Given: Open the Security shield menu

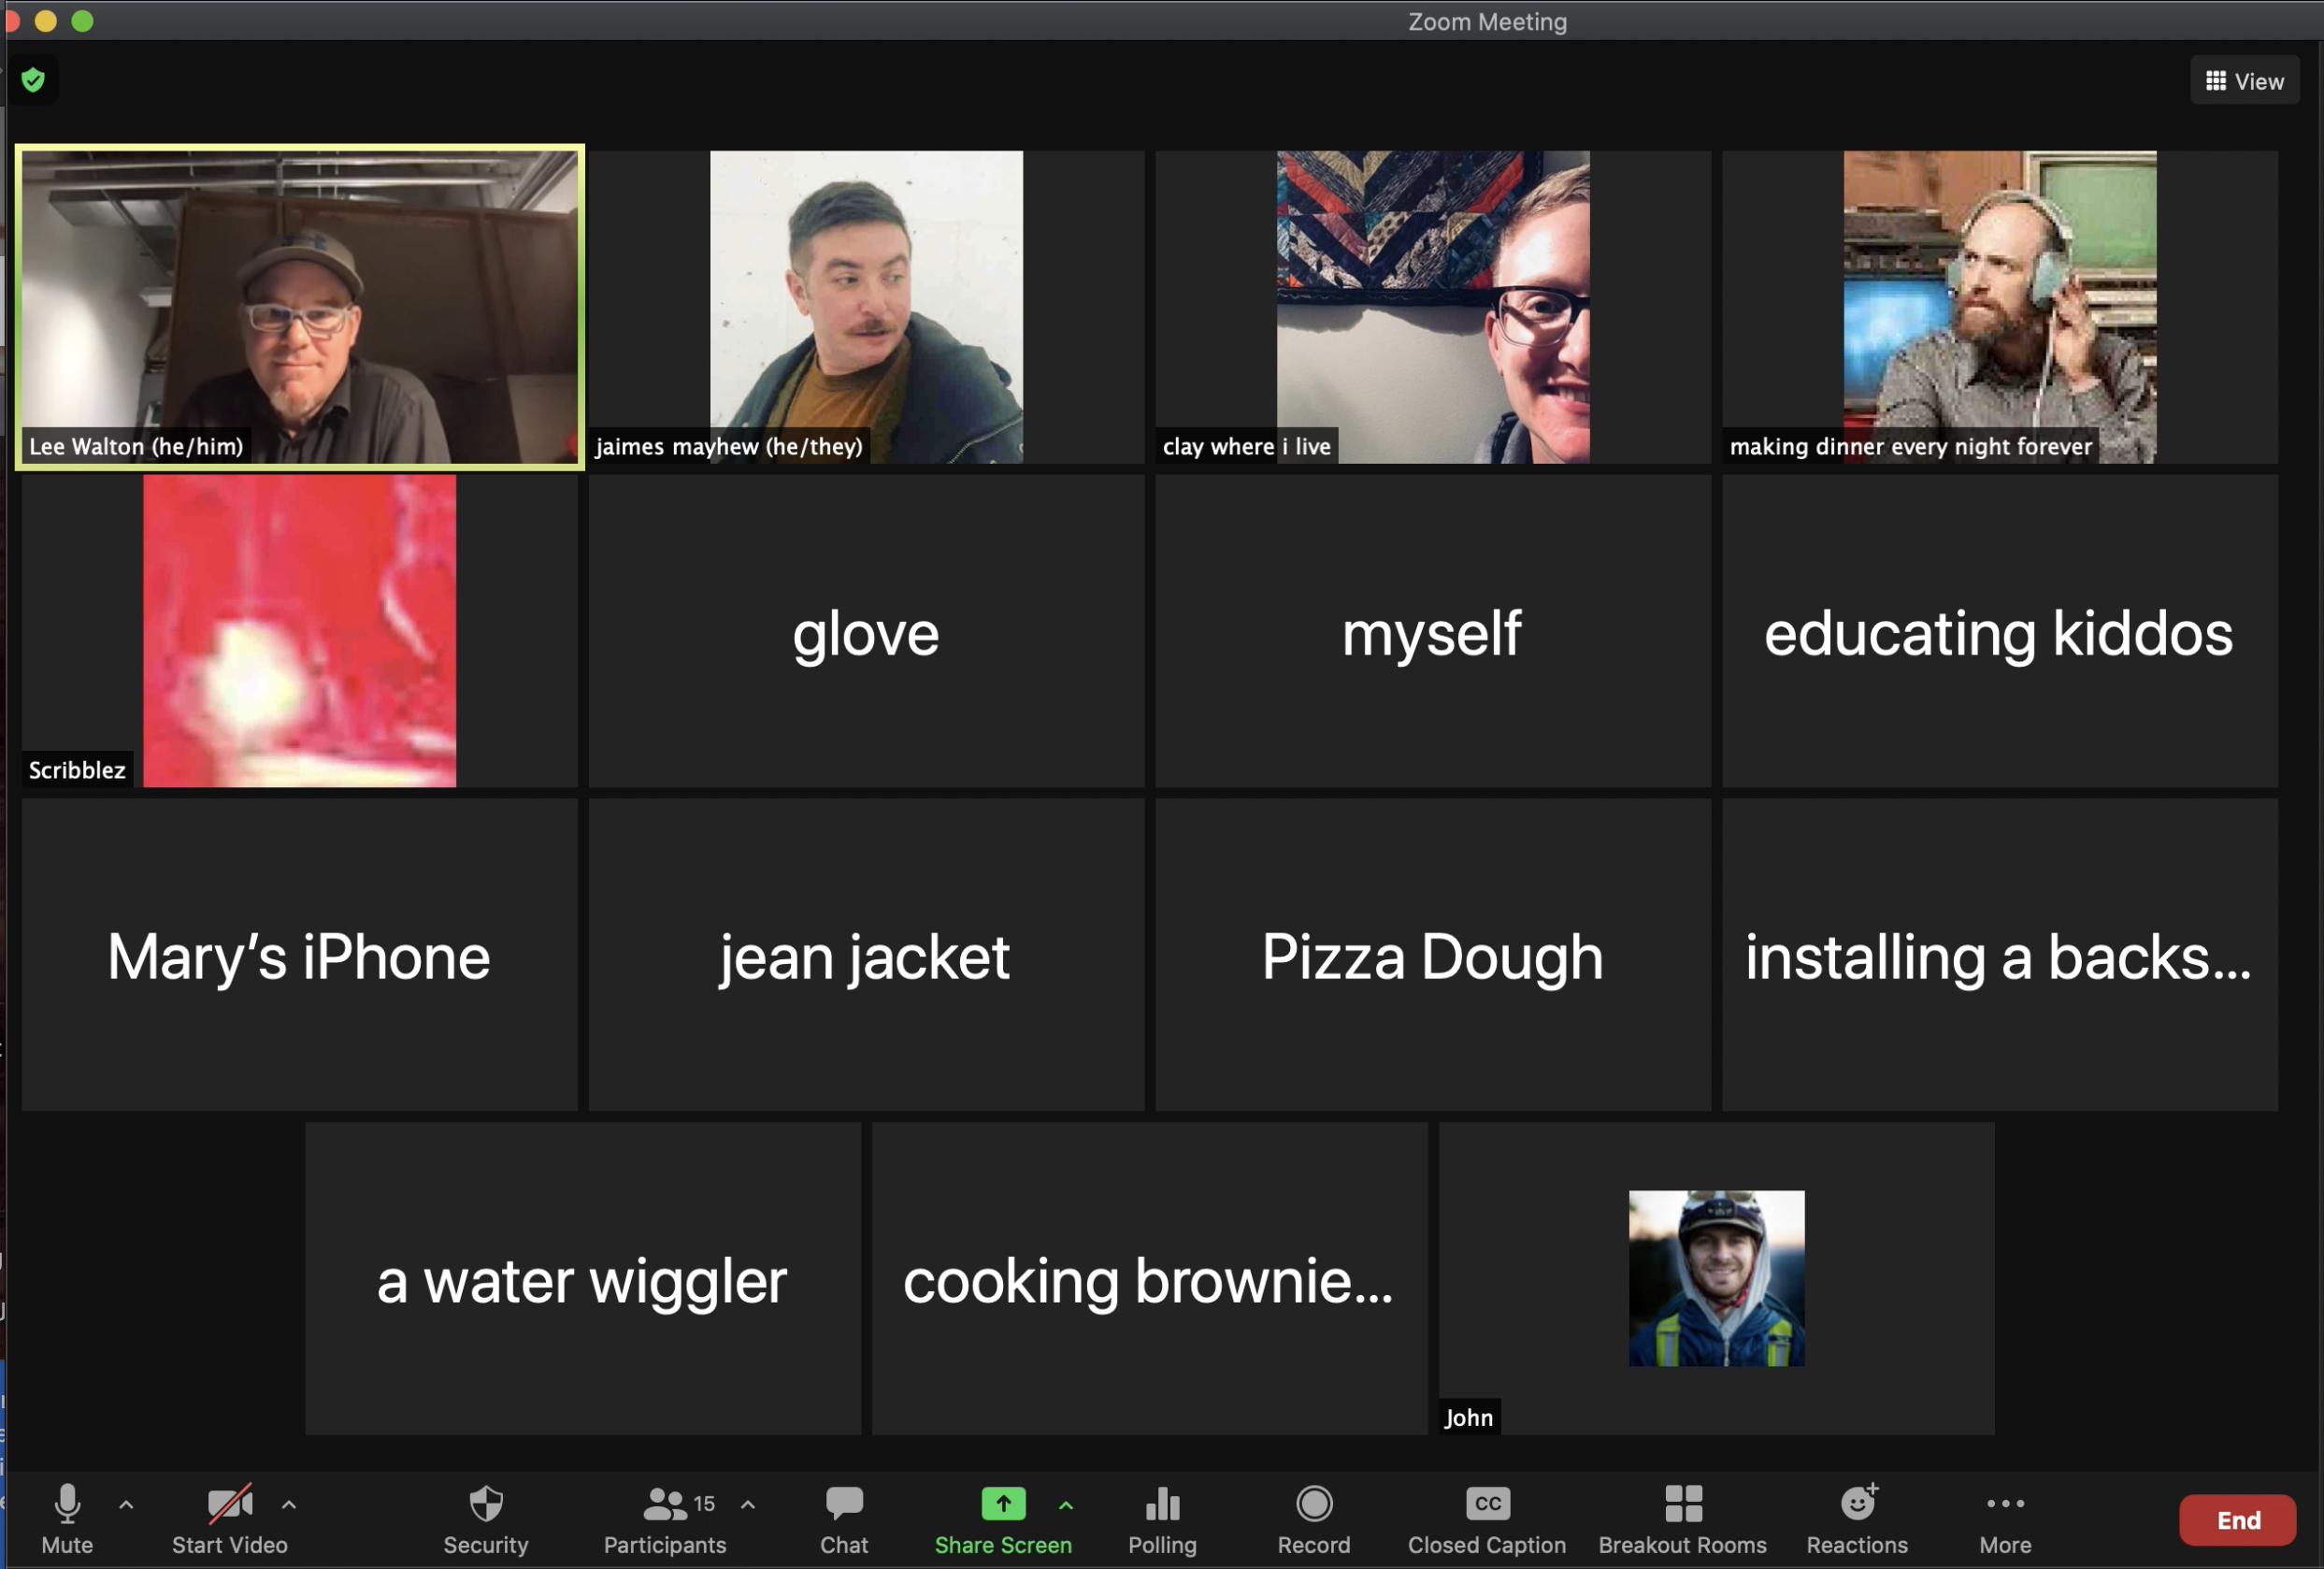Looking at the screenshot, I should (485, 1518).
